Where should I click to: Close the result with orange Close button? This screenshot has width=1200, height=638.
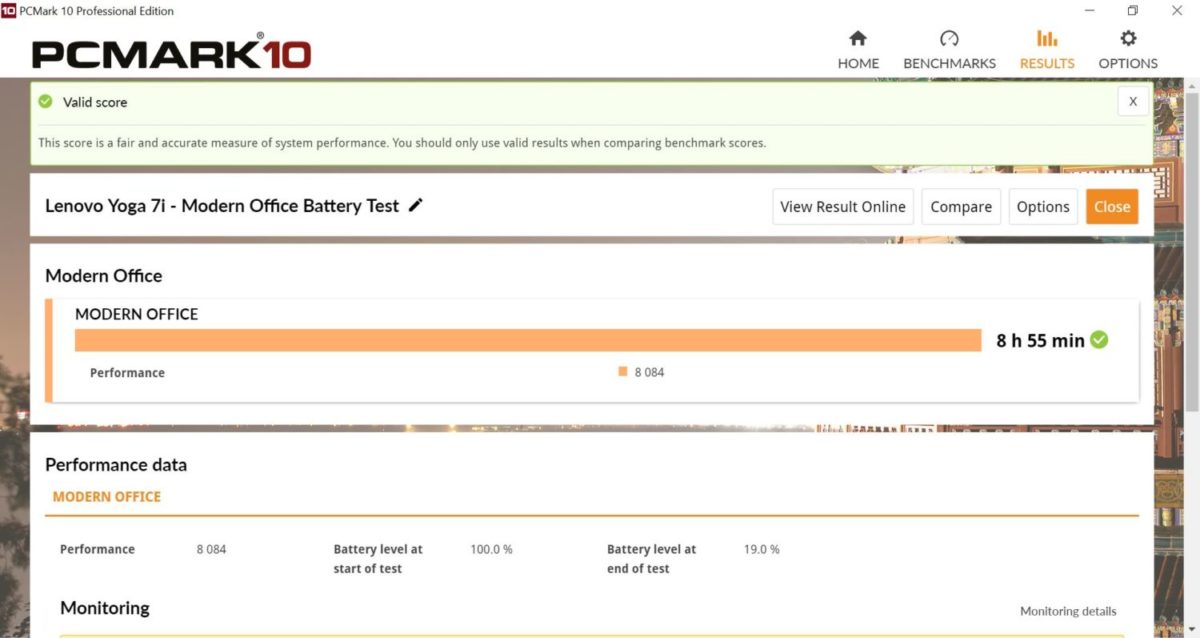click(x=1112, y=207)
